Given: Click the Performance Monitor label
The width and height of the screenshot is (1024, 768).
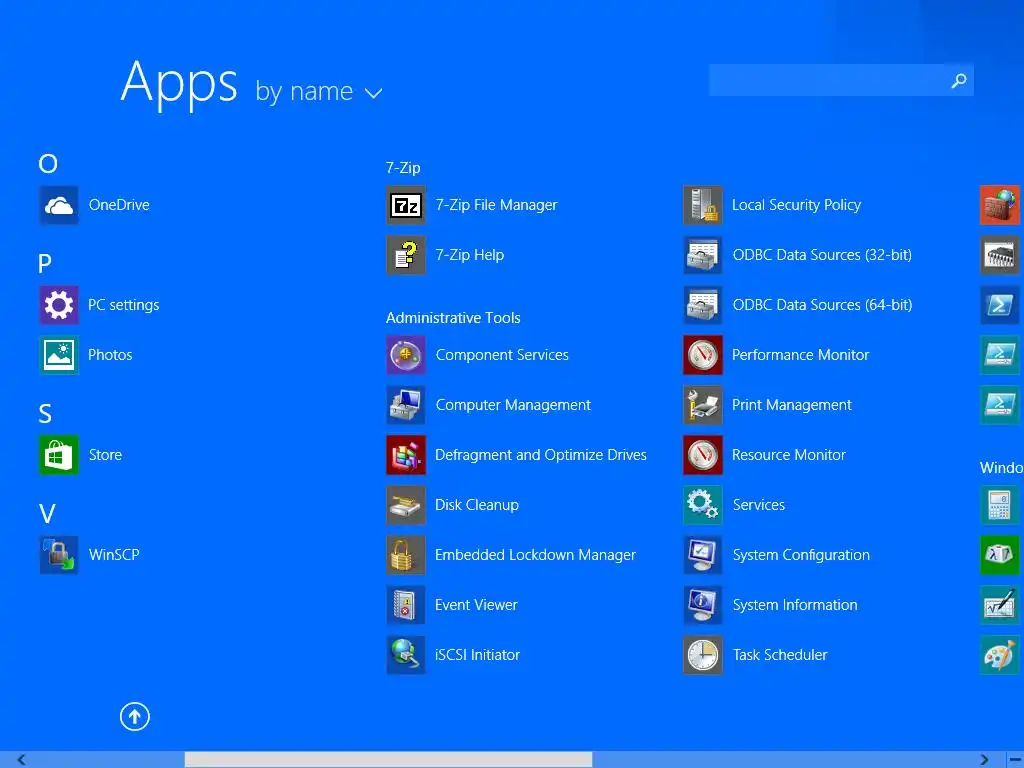Looking at the screenshot, I should click(800, 355).
